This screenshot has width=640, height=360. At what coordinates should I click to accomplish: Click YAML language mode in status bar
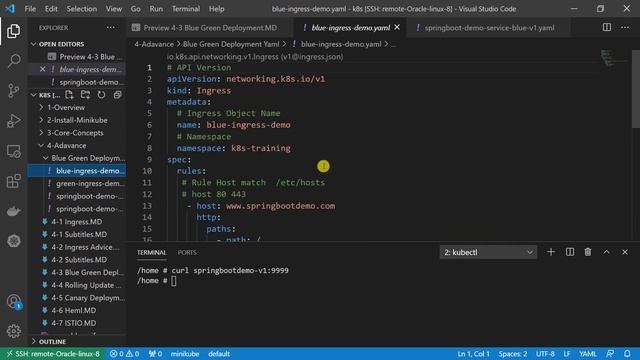coord(588,354)
